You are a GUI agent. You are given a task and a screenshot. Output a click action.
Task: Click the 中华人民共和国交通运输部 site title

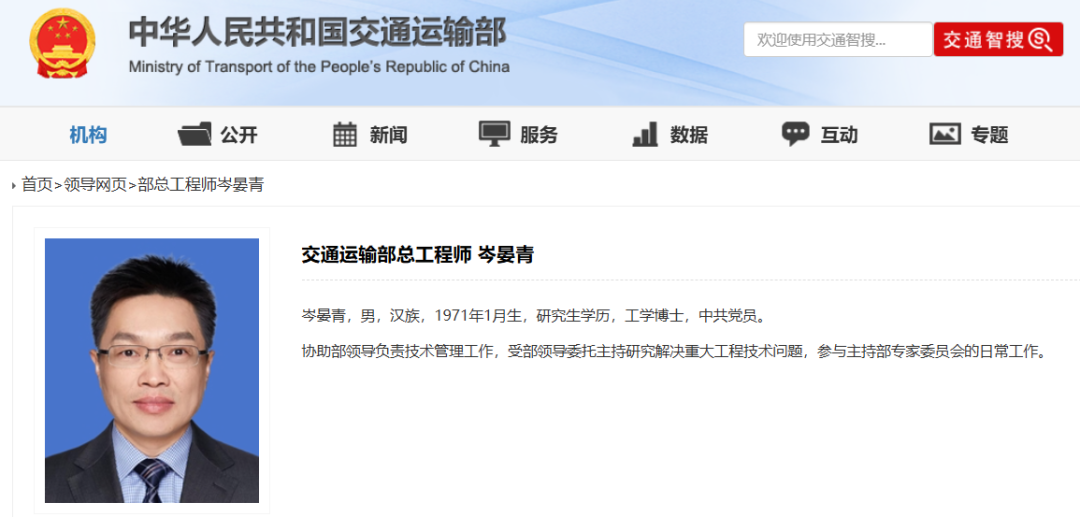click(318, 32)
